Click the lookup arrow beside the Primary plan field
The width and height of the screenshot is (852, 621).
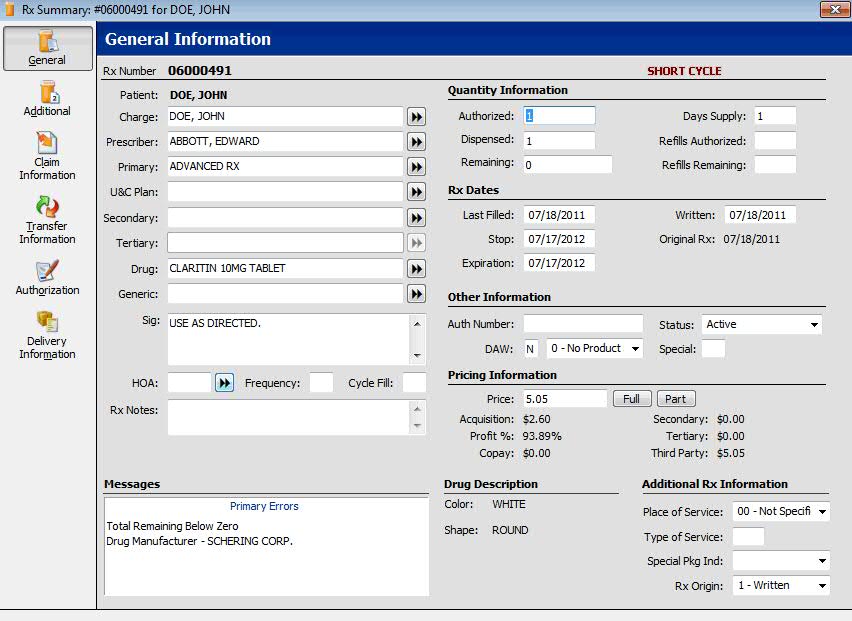(416, 167)
